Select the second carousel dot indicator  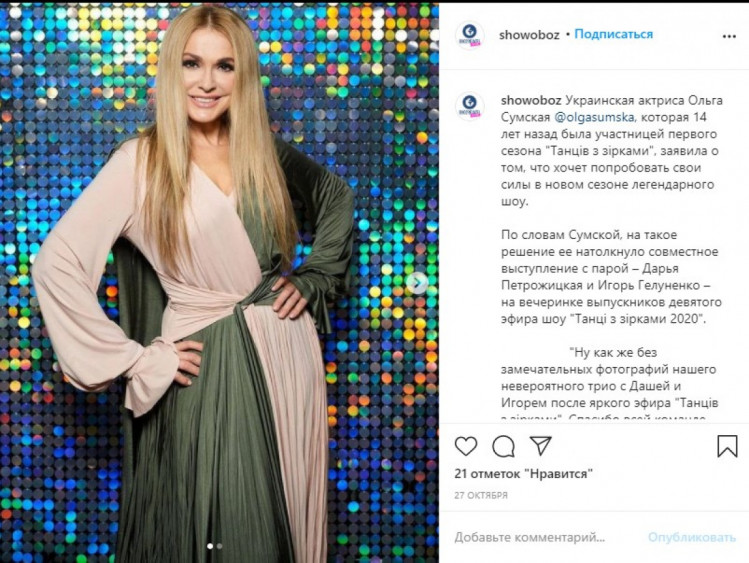220,546
